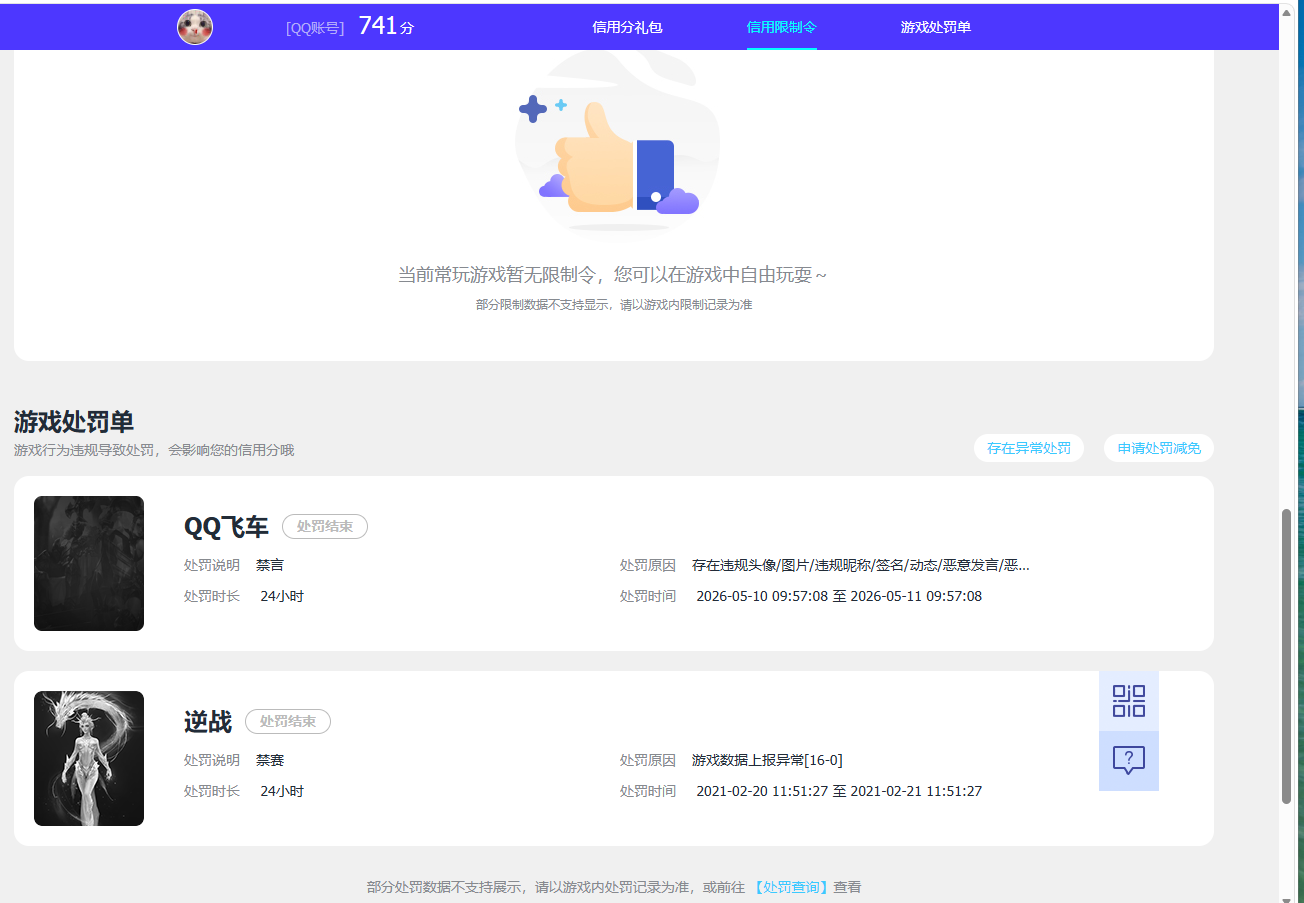This screenshot has height=903, width=1304.
Task: Go to the 游戏处罚单 tab
Action: [936, 27]
